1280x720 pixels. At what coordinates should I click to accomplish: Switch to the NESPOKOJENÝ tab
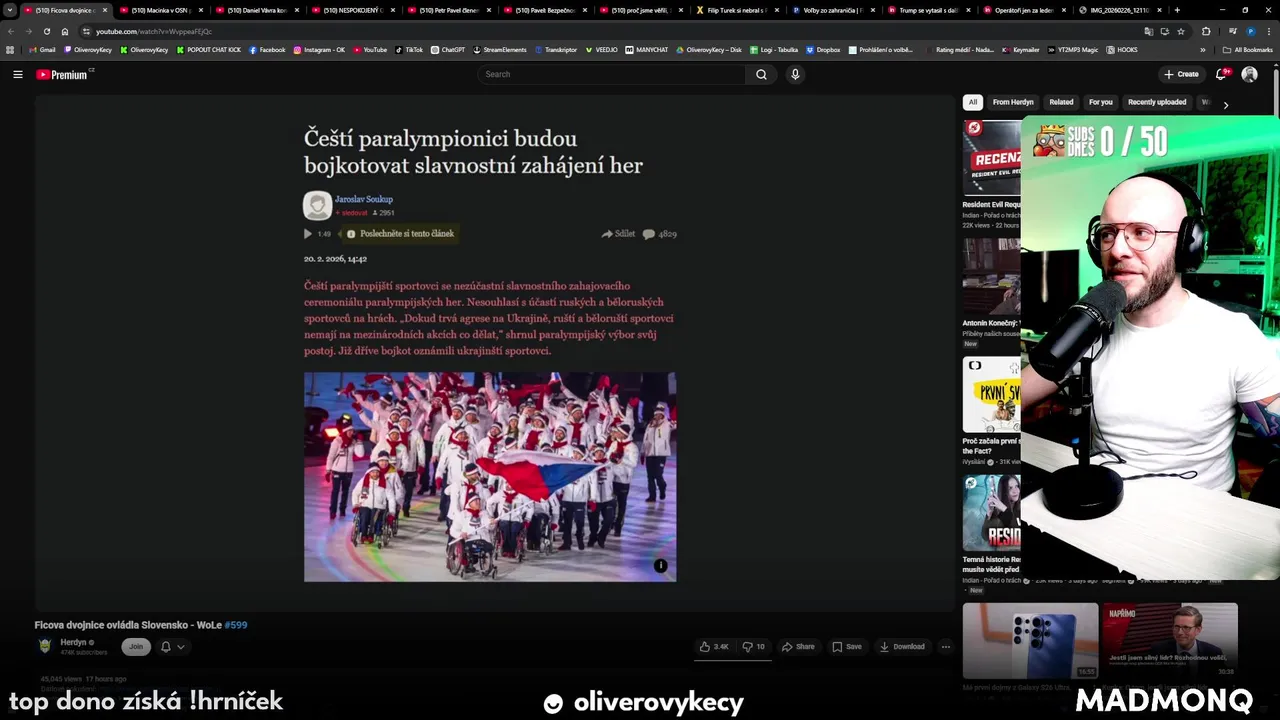(352, 10)
